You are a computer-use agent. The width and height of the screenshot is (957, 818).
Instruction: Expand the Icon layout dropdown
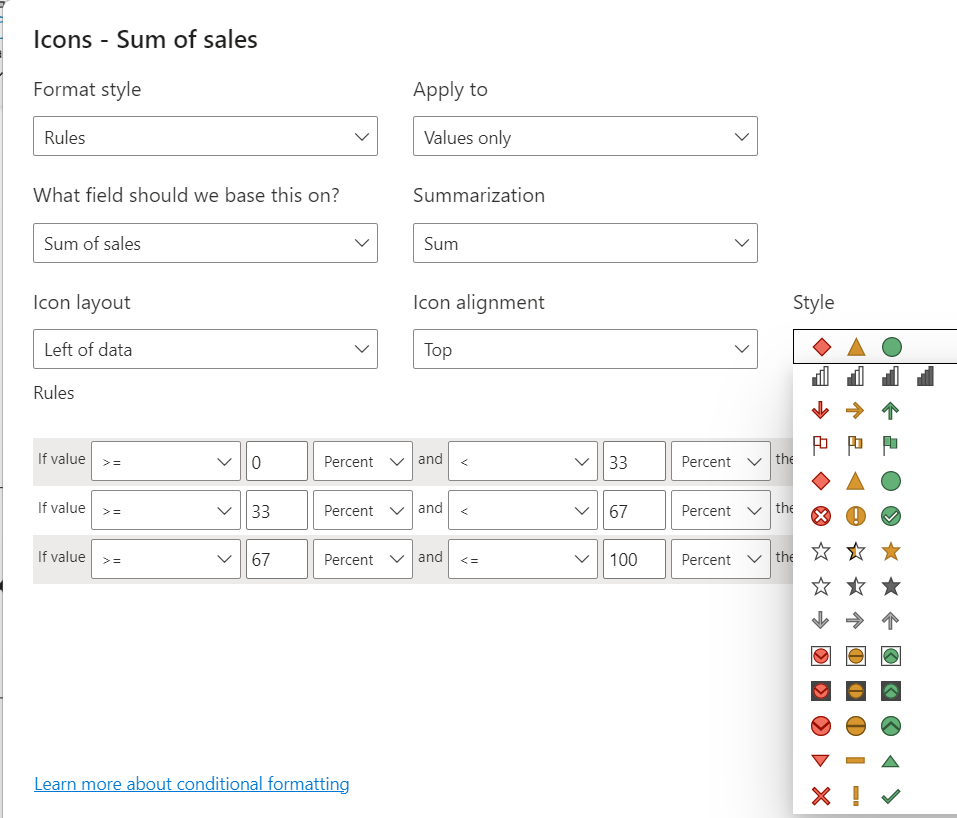205,349
